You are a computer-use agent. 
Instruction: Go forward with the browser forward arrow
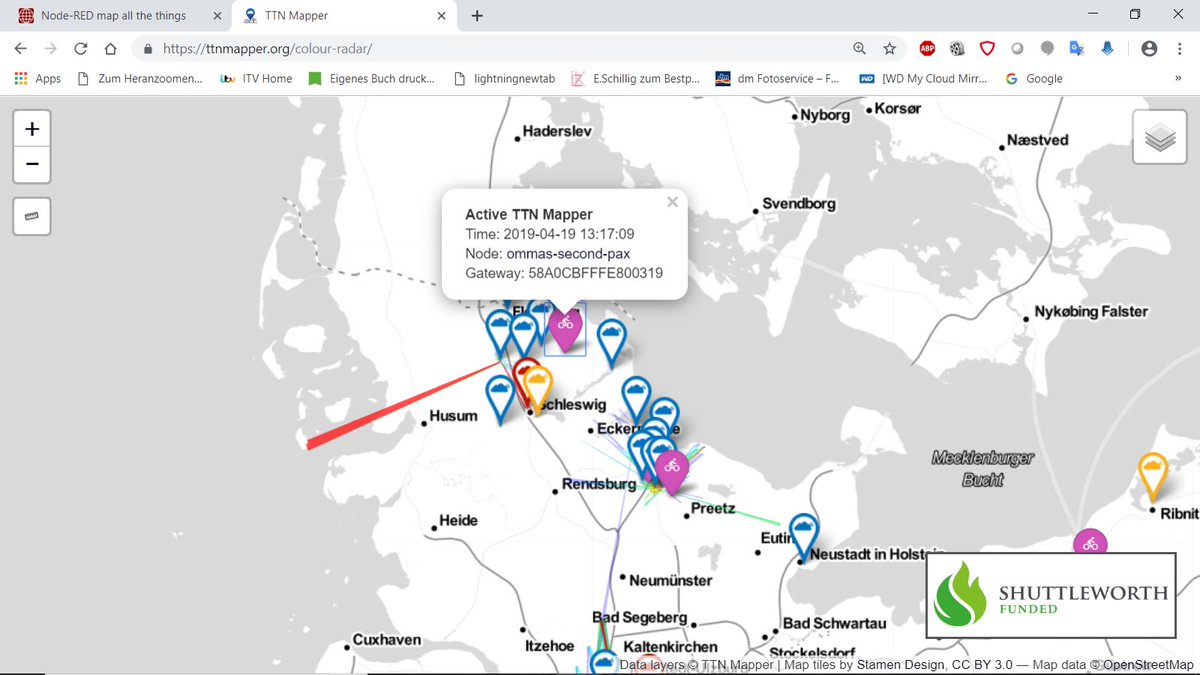pyautogui.click(x=51, y=48)
